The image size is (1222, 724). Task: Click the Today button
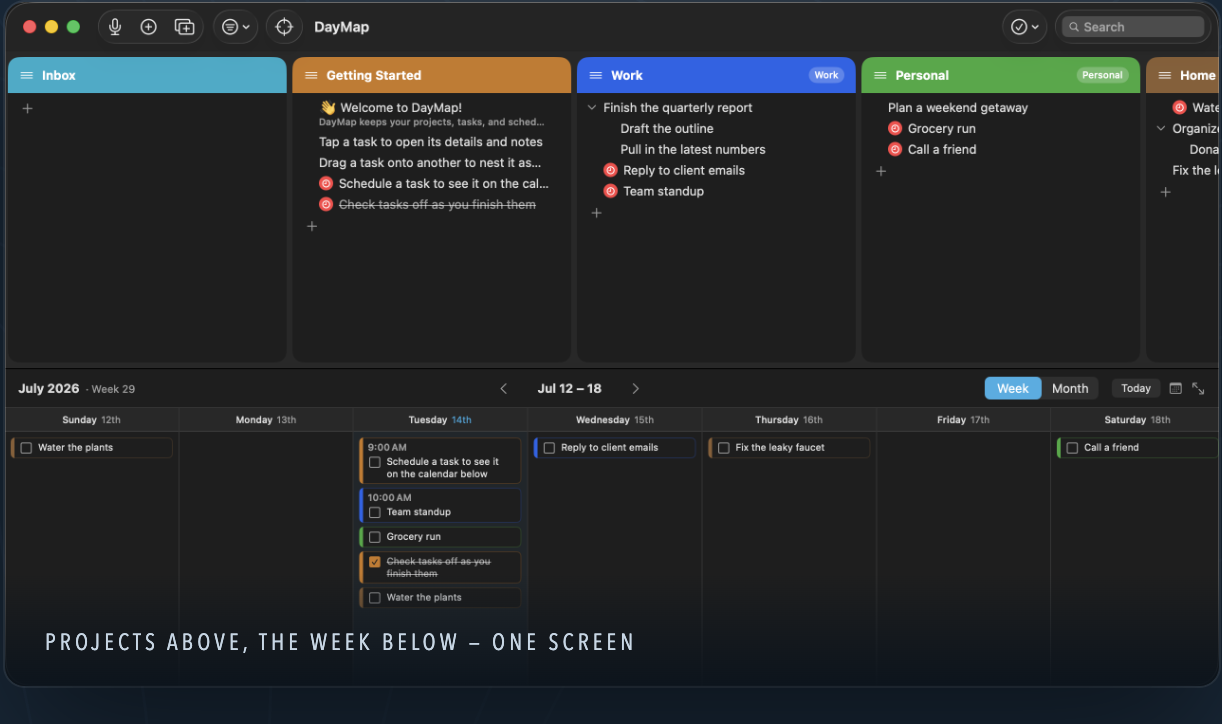(x=1136, y=388)
